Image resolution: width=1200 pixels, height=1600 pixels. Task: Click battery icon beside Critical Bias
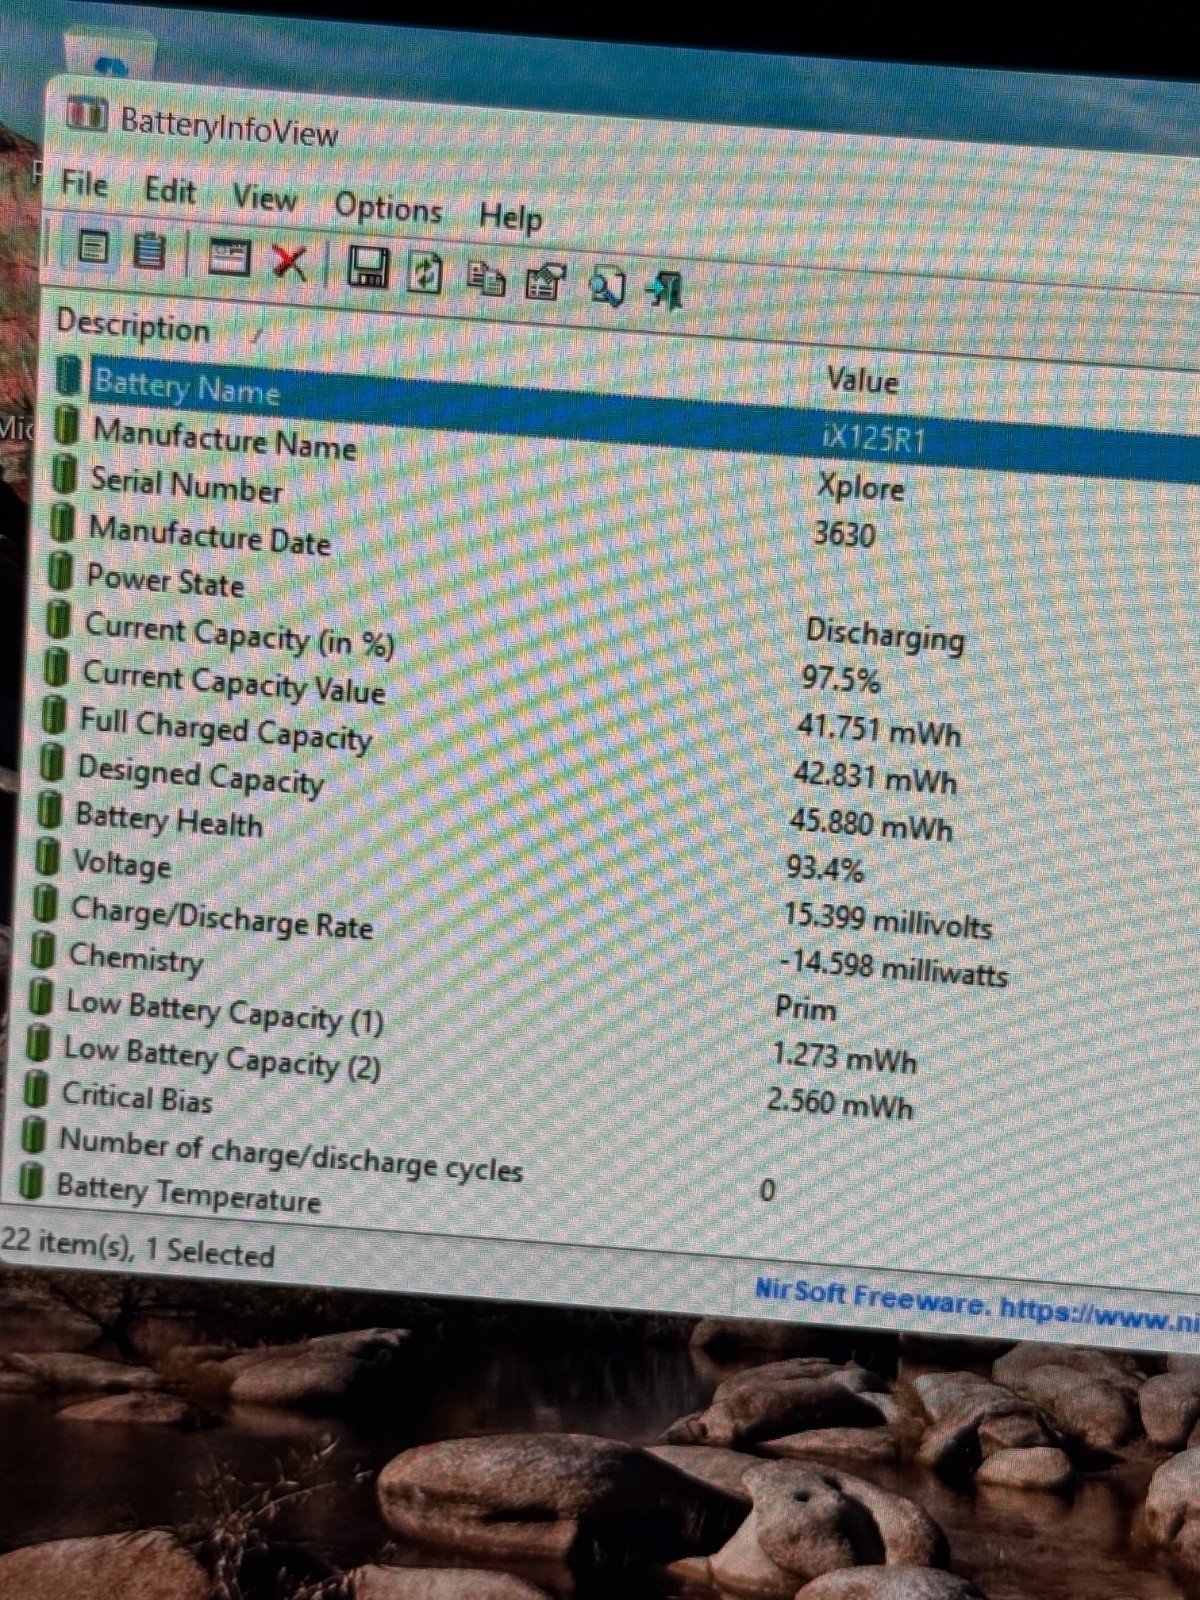click(x=36, y=1090)
